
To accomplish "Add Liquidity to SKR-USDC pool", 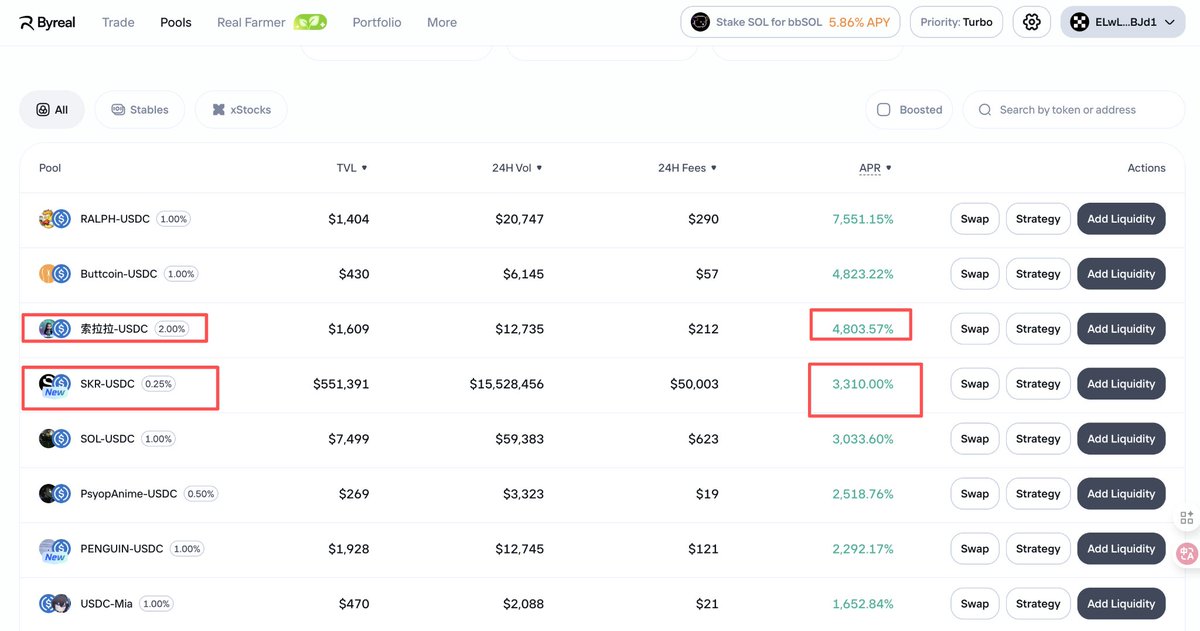I will [1121, 384].
